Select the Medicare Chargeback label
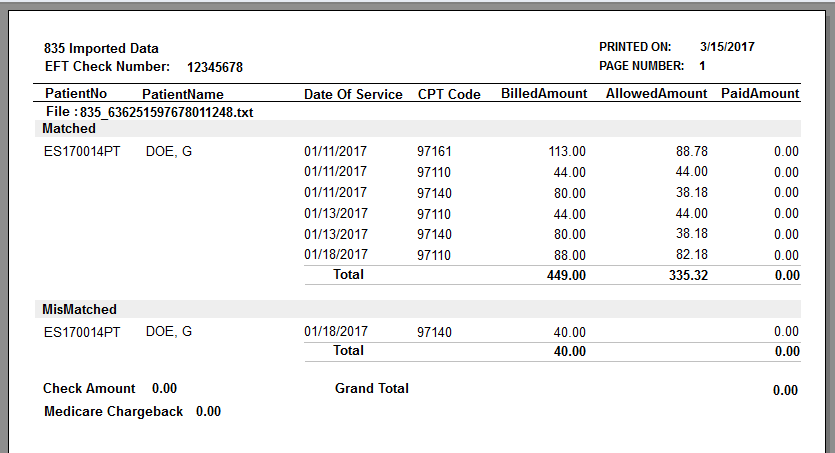 [x=114, y=411]
